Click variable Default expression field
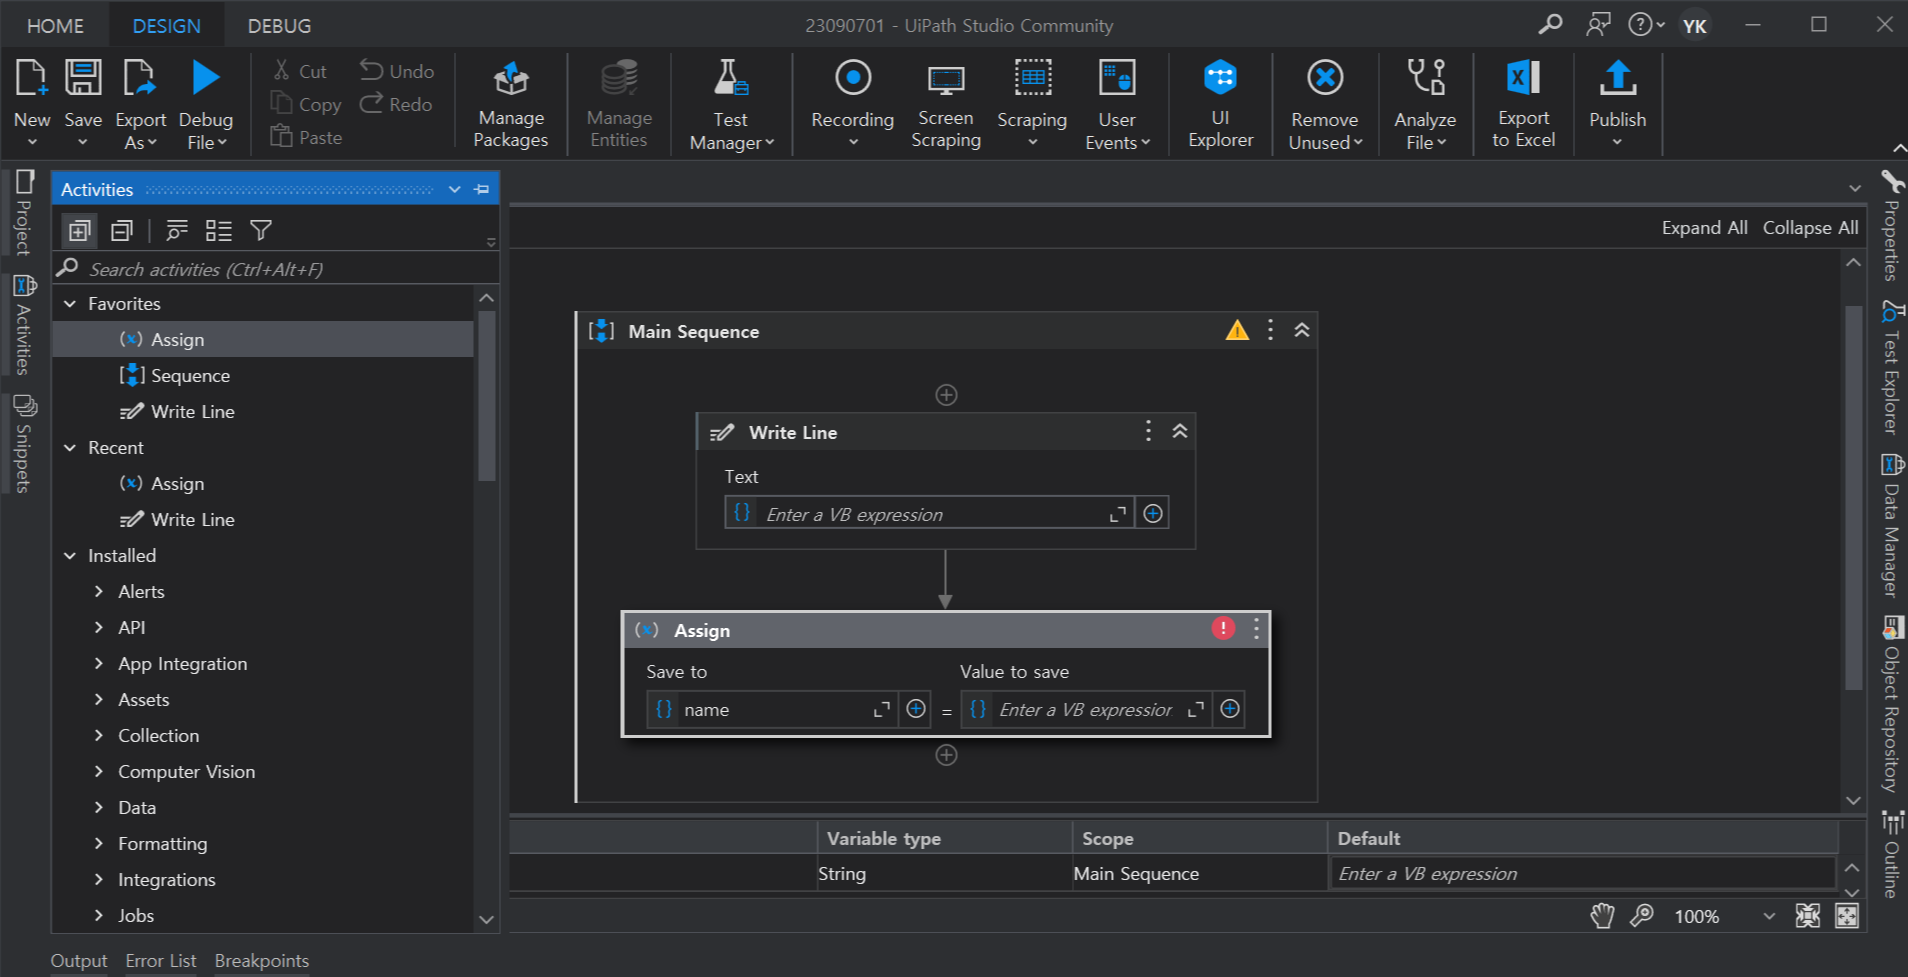Screen dimensions: 1908x977 1582,874
